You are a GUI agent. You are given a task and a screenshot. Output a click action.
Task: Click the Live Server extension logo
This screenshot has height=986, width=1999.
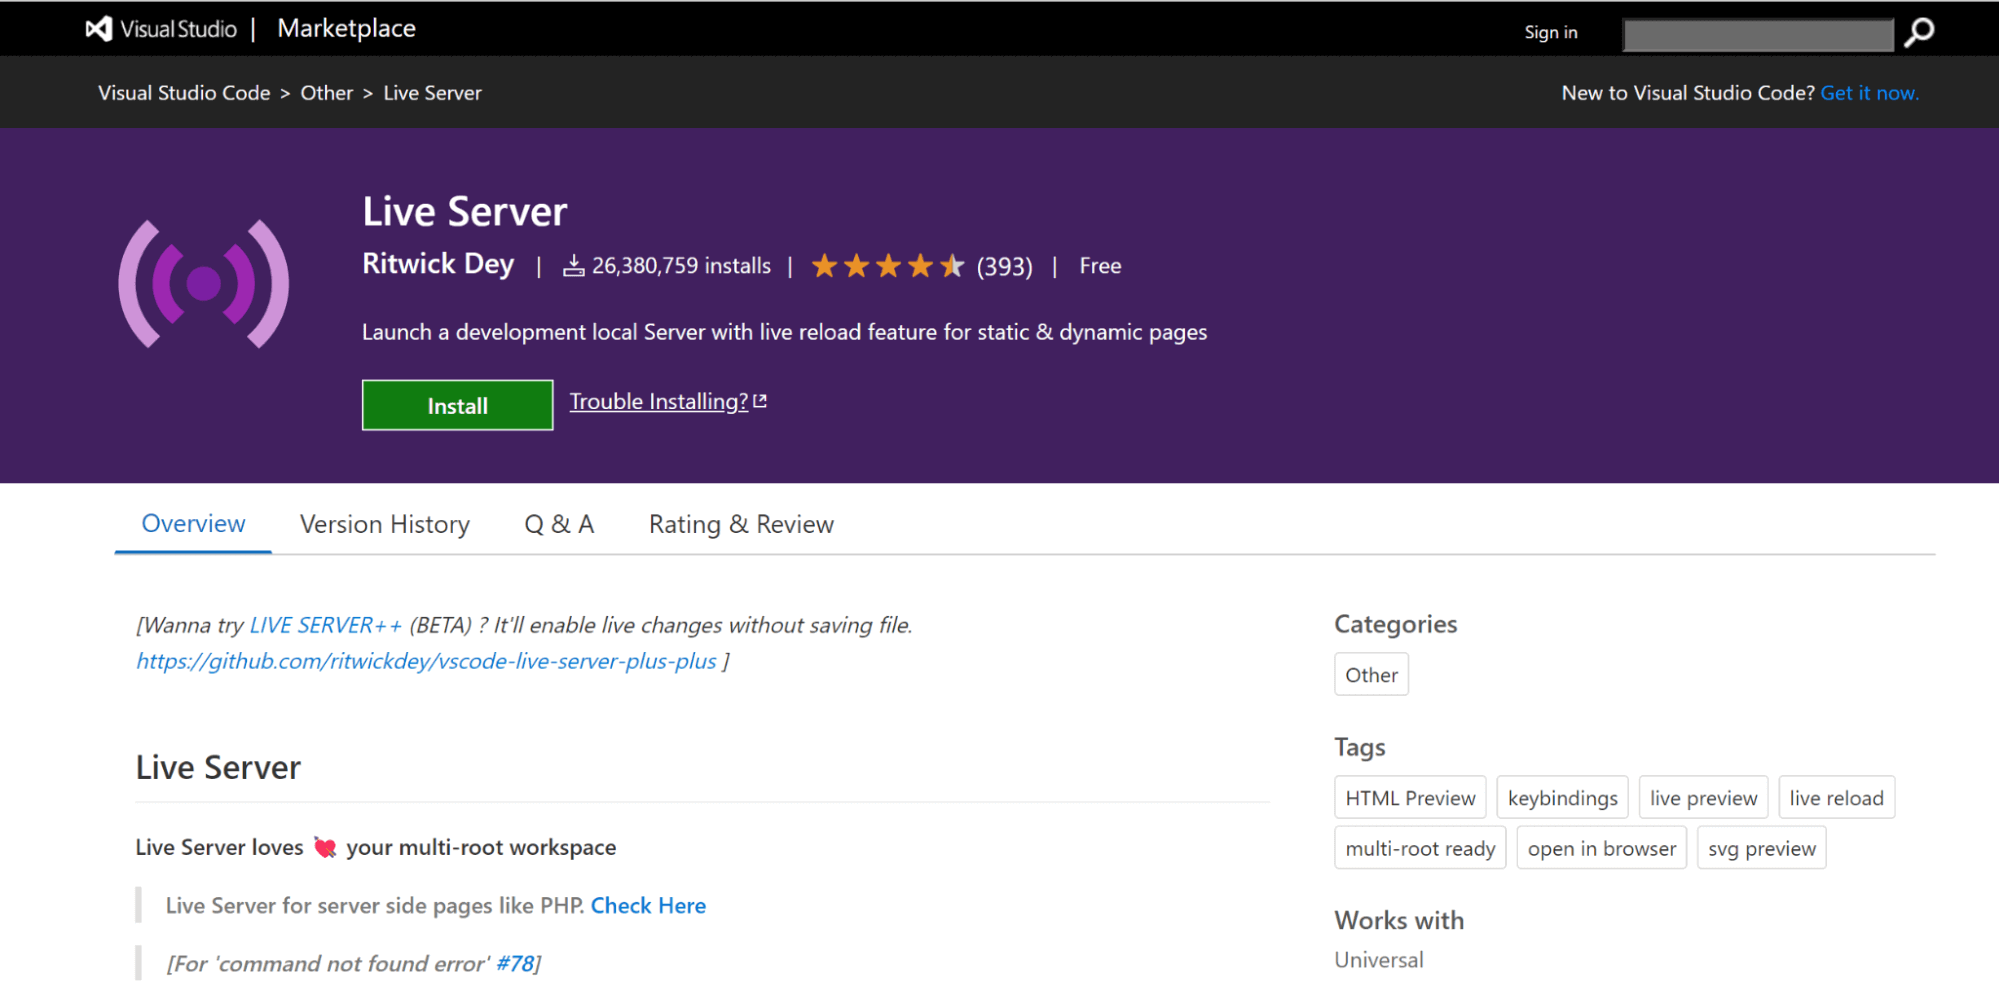click(x=204, y=284)
